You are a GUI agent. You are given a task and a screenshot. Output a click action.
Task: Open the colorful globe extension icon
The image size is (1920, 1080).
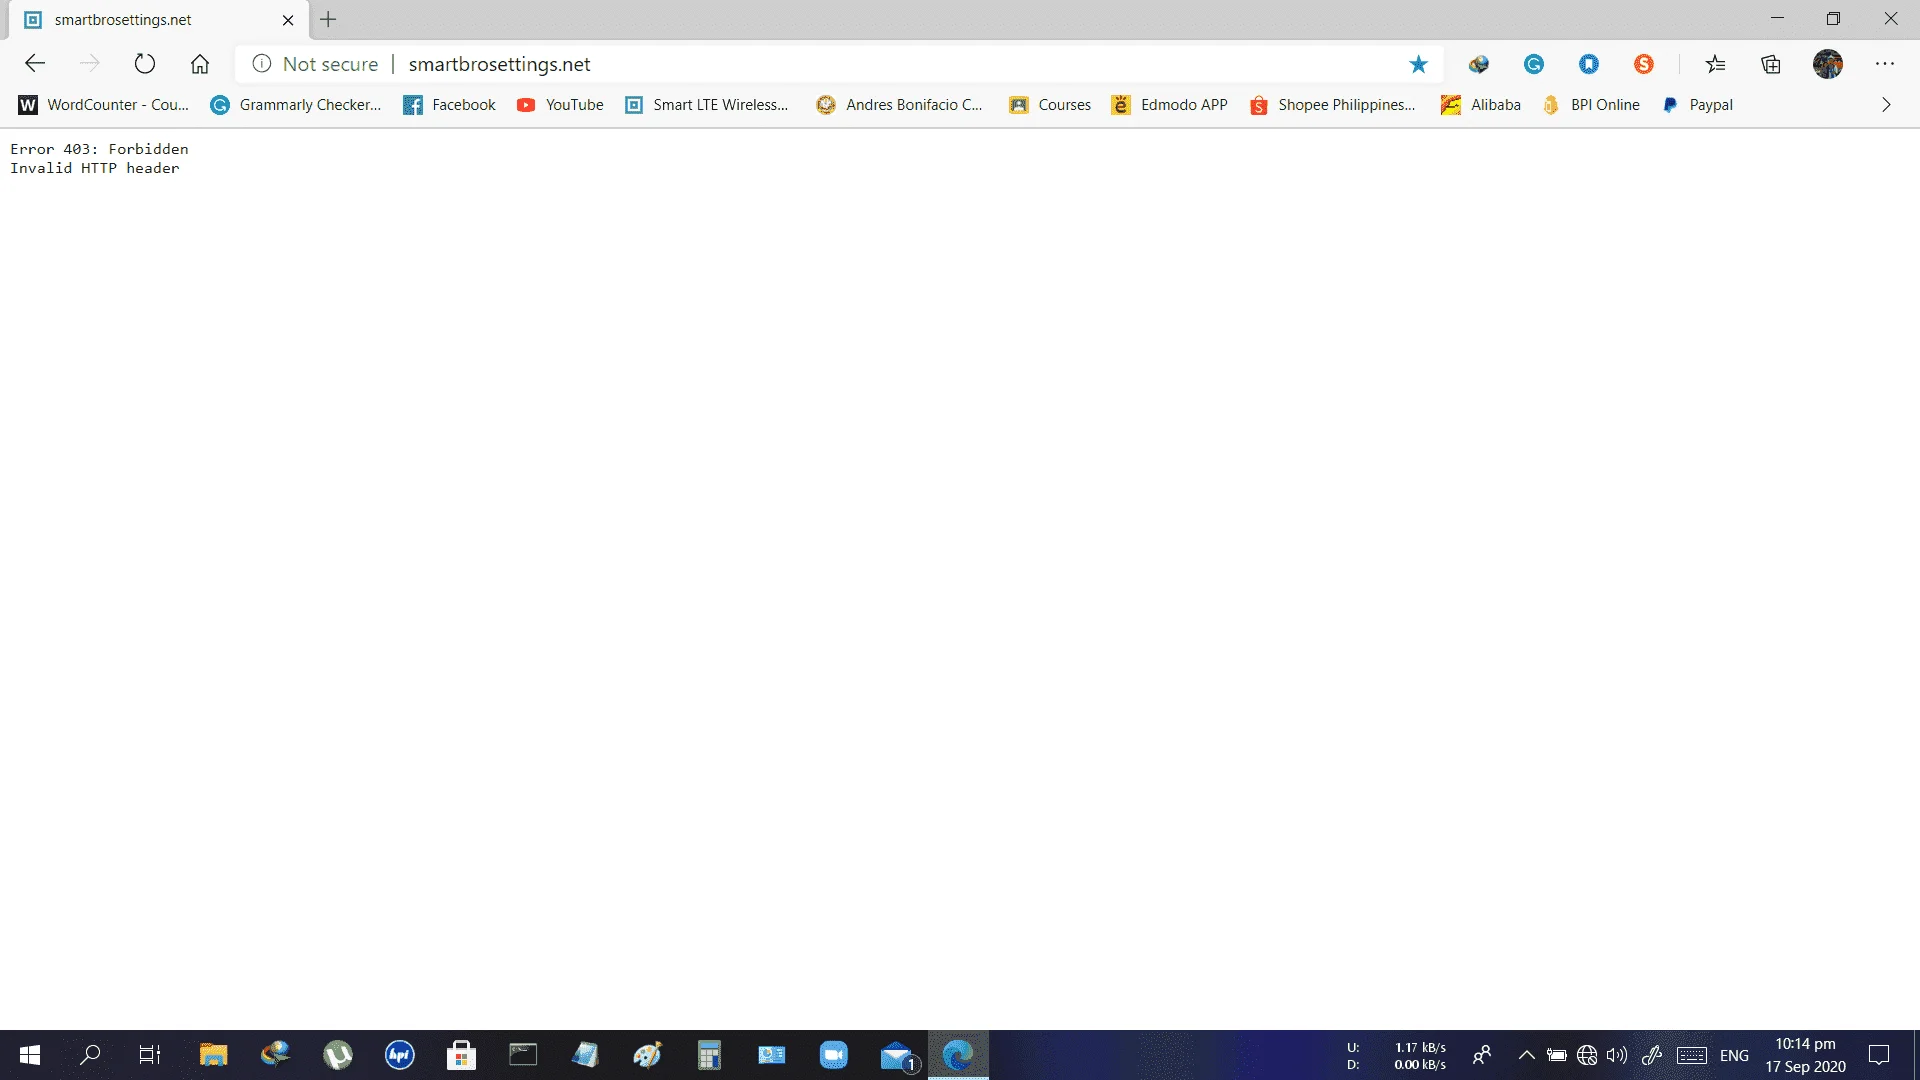[x=1479, y=64]
